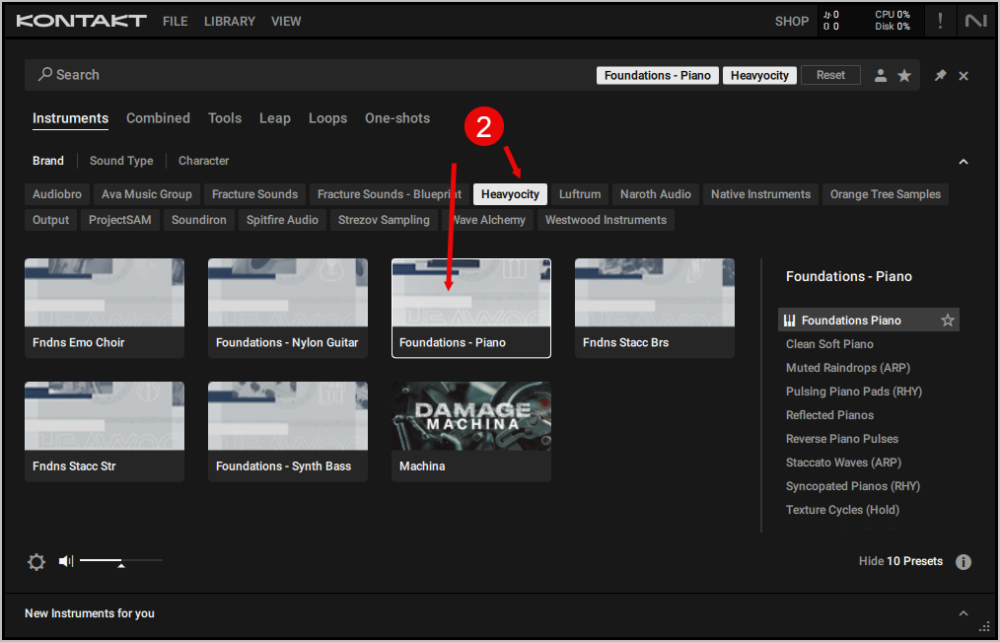Select the Foundations - Synth Bass tile
Image resolution: width=1000 pixels, height=642 pixels.
coord(288,432)
